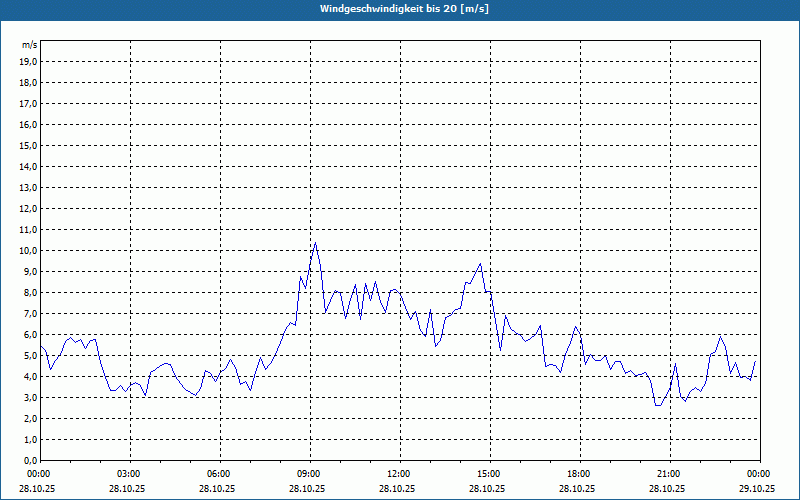Select the "06:00" time label
The width and height of the screenshot is (800, 500).
[220, 474]
